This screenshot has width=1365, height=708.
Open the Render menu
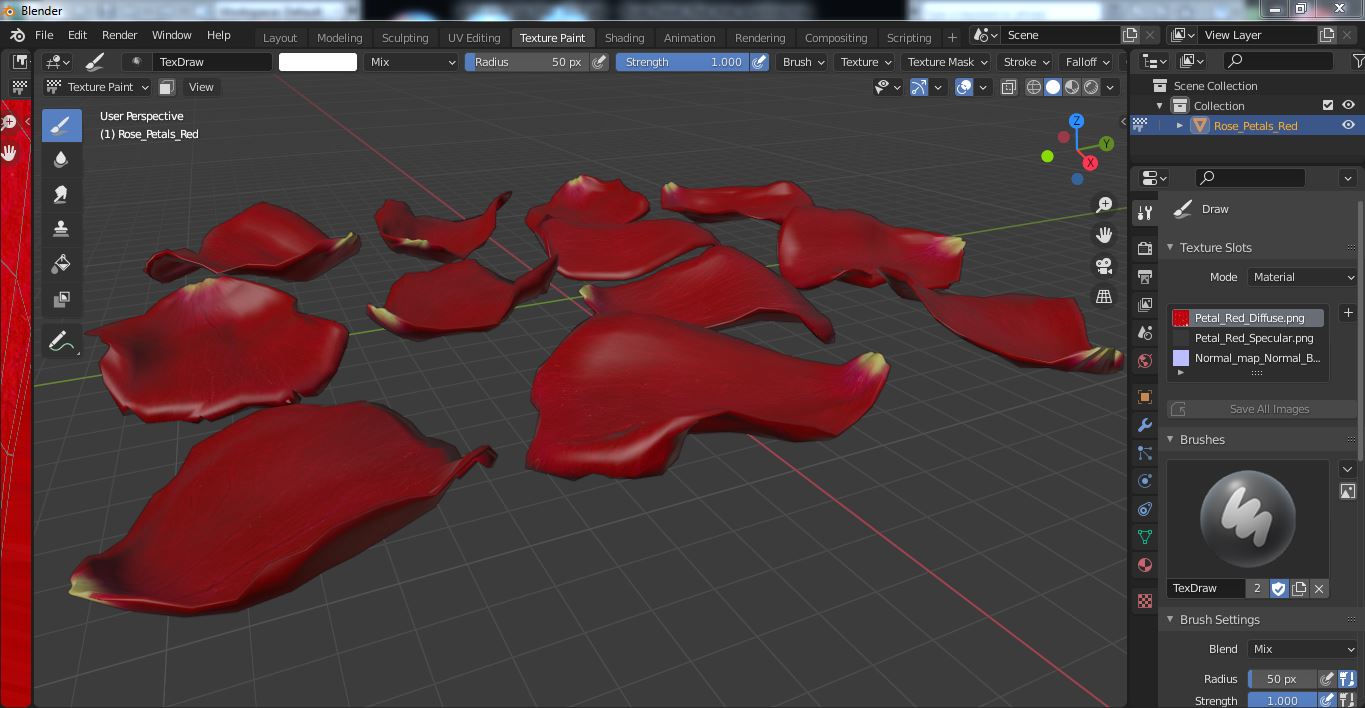point(119,35)
